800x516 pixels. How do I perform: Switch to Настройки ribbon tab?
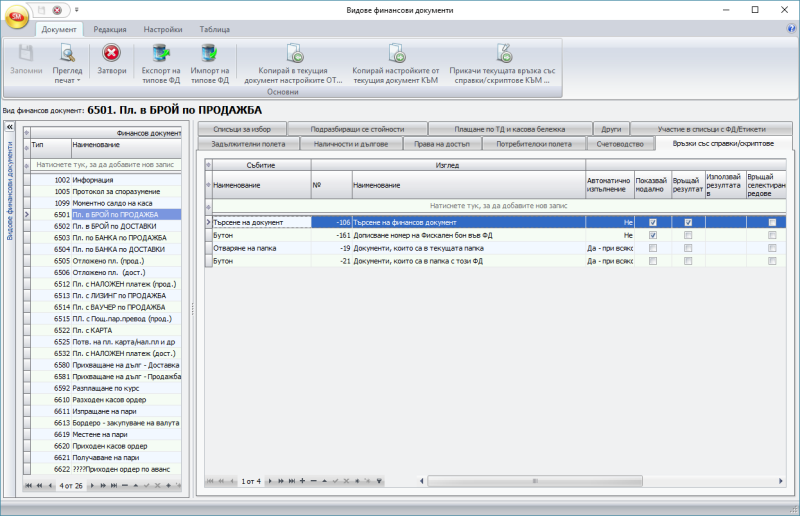point(163,29)
